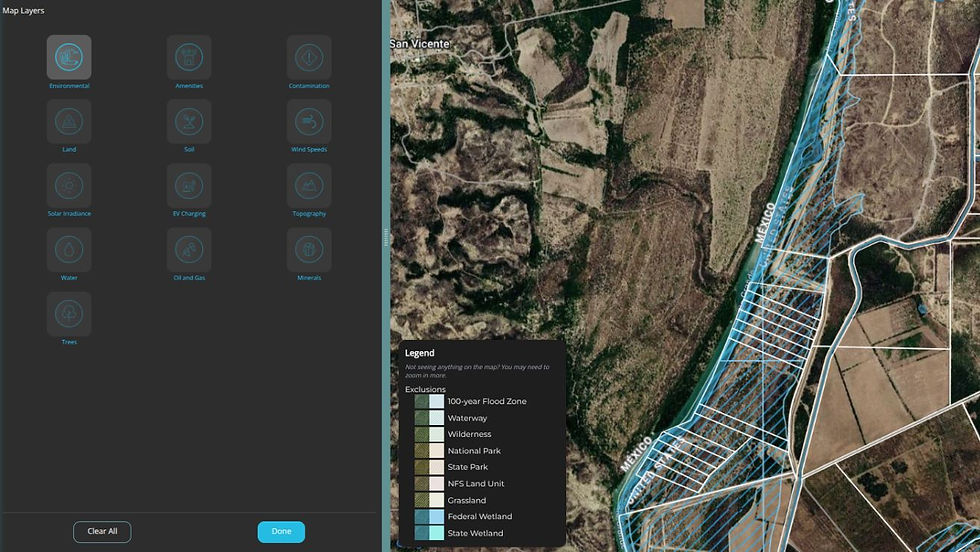Viewport: 980px width, 552px height.
Task: Click the San Vicente map label
Action: (419, 44)
